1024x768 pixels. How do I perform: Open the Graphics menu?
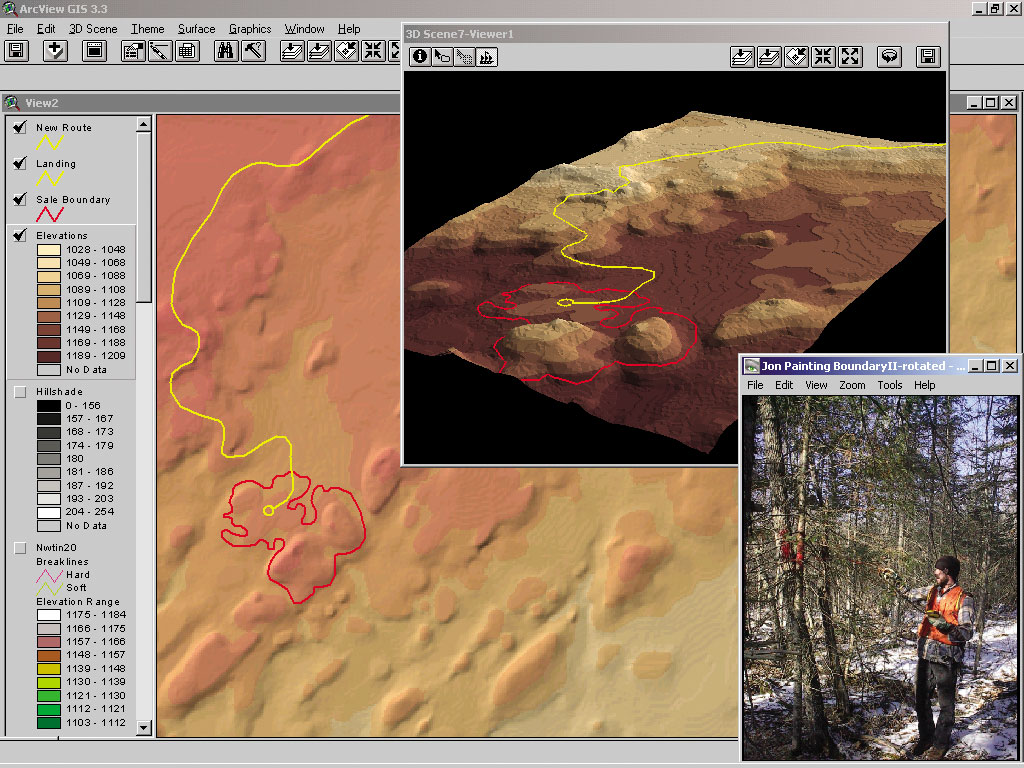click(250, 29)
